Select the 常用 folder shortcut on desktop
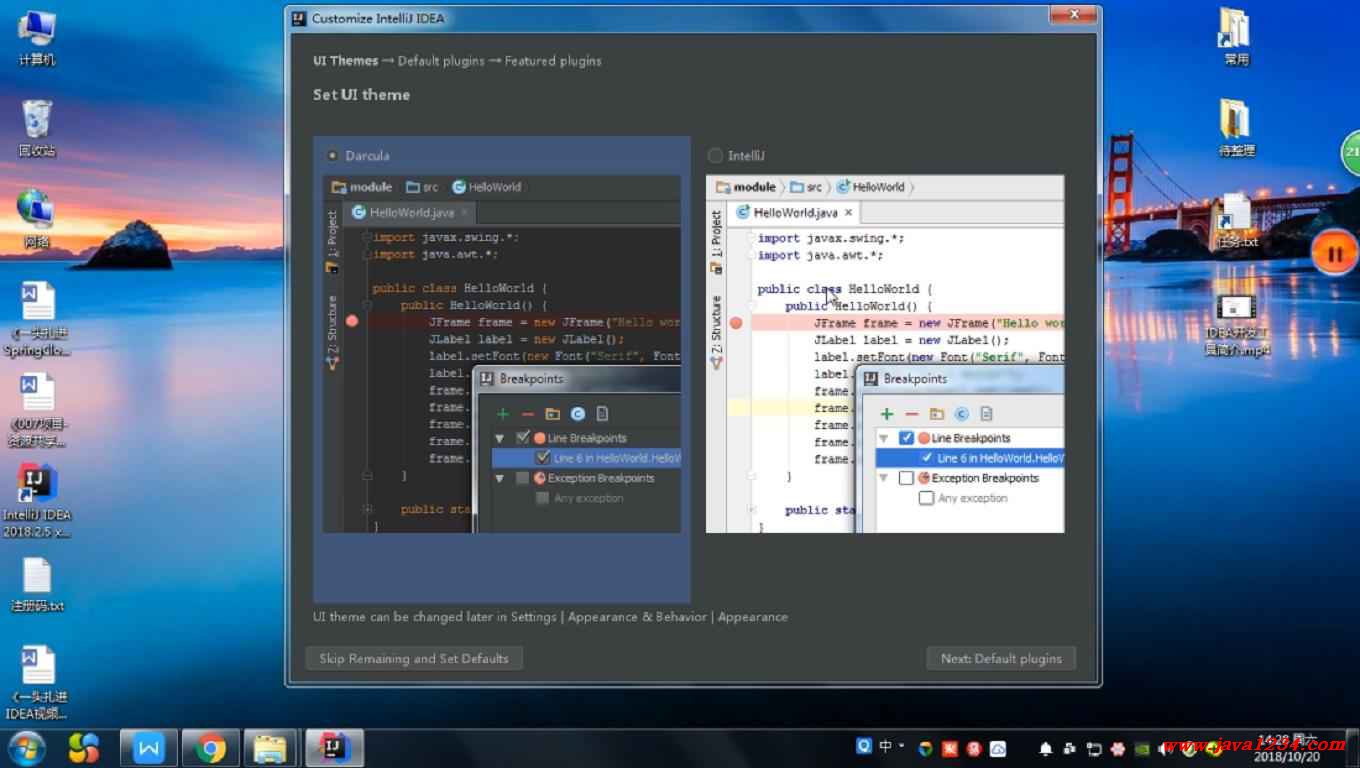 click(1236, 37)
